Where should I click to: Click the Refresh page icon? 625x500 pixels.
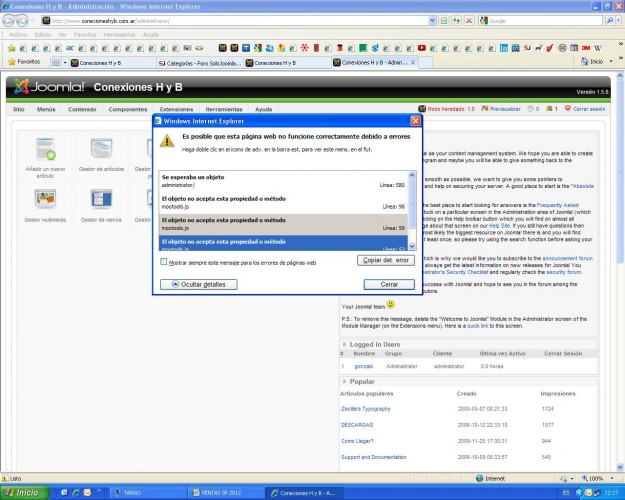coord(456,21)
